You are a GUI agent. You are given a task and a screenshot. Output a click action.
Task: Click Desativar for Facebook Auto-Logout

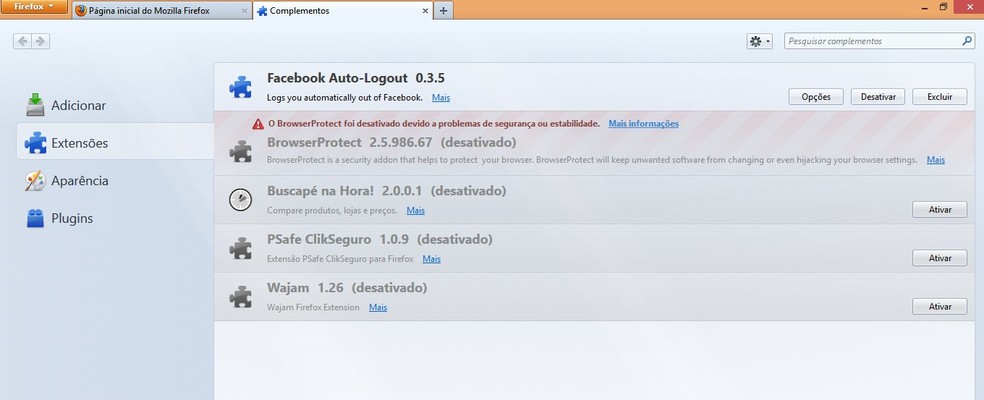tap(878, 97)
